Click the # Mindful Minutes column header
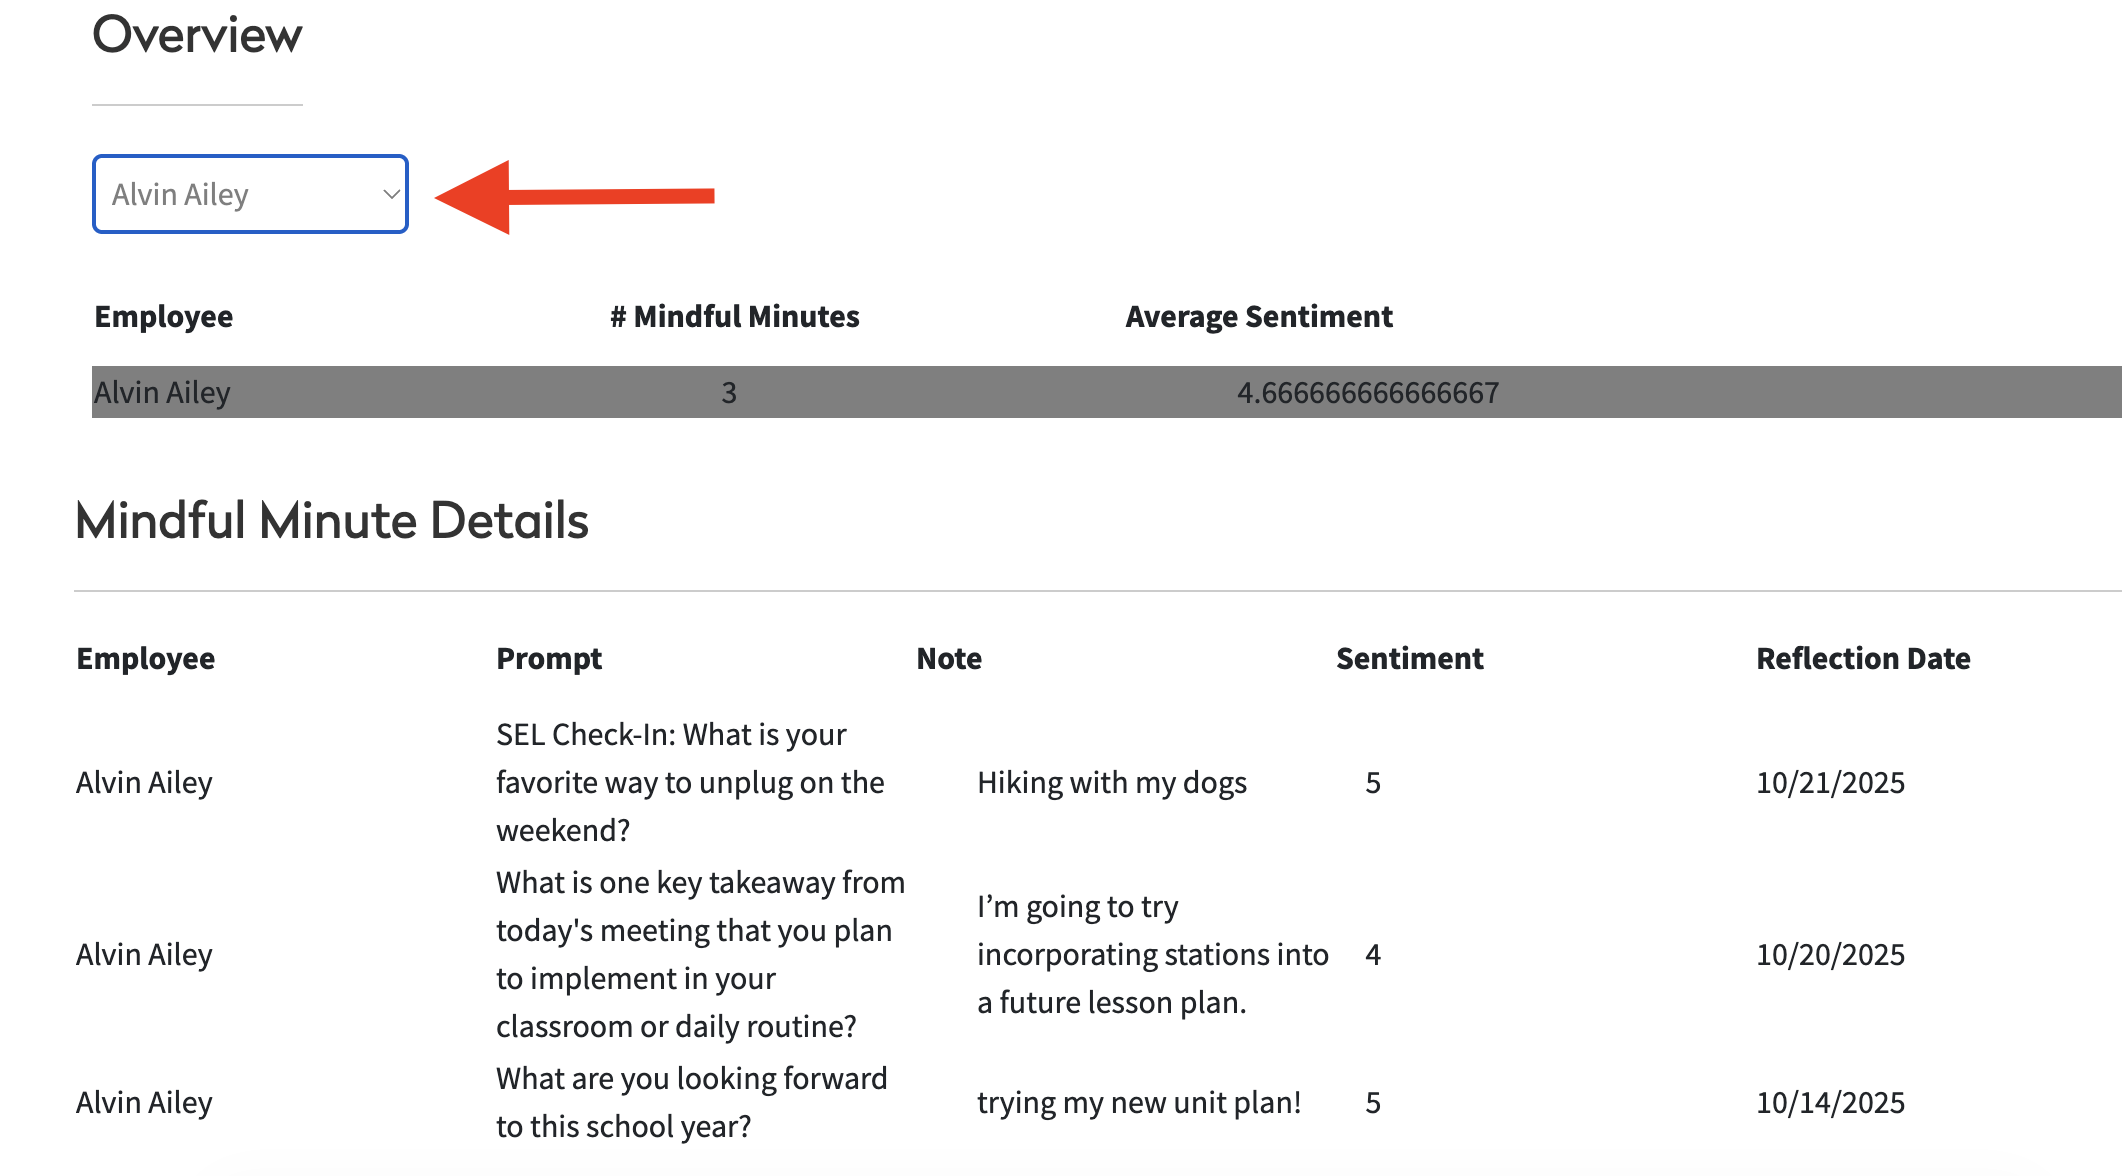2122x1176 pixels. click(734, 316)
